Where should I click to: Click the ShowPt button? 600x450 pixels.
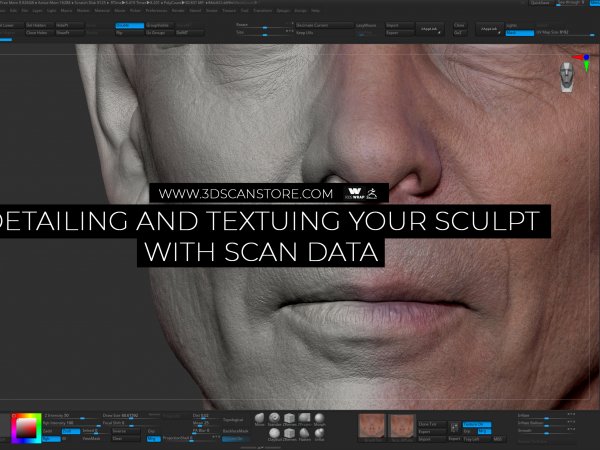[x=70, y=33]
